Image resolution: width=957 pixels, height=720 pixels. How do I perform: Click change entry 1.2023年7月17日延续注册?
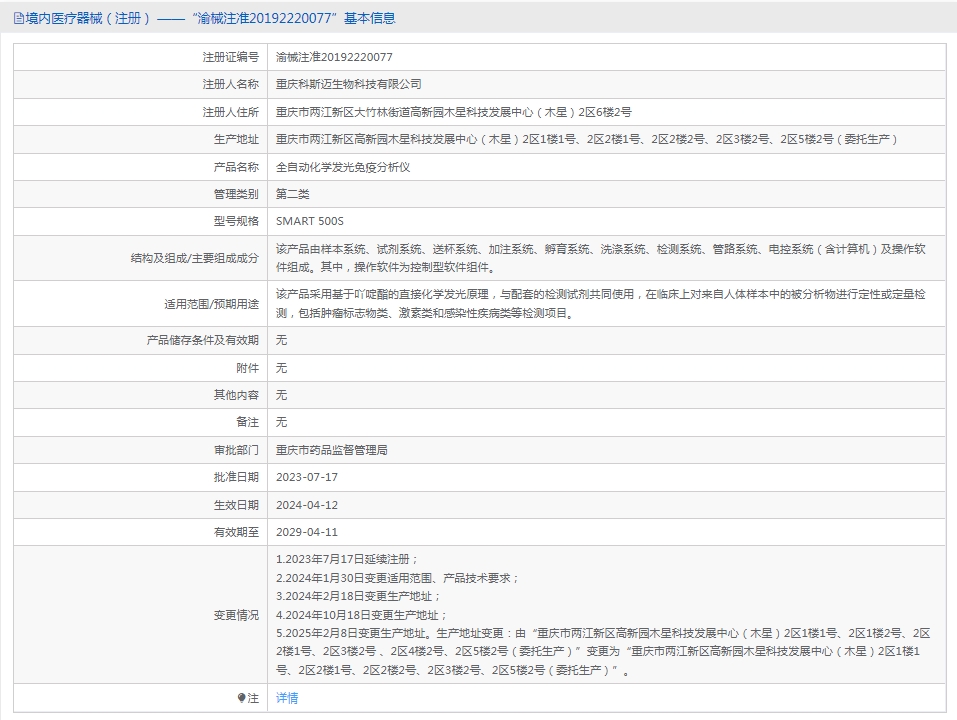click(347, 559)
